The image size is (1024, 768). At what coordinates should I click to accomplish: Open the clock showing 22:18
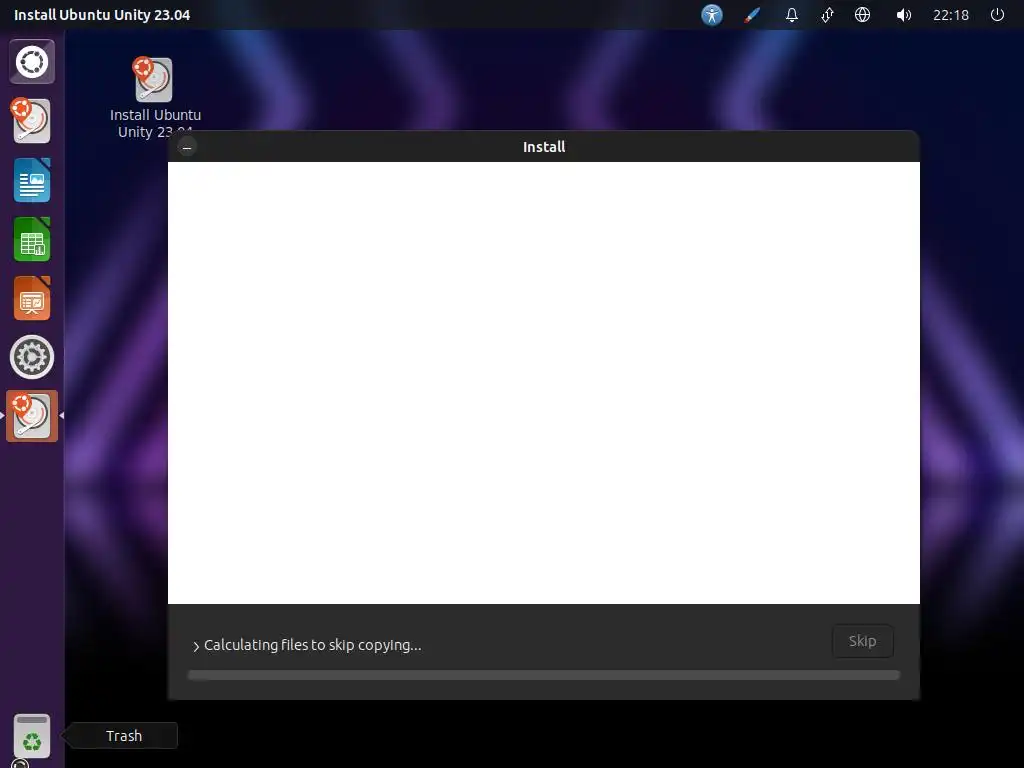[x=951, y=14]
